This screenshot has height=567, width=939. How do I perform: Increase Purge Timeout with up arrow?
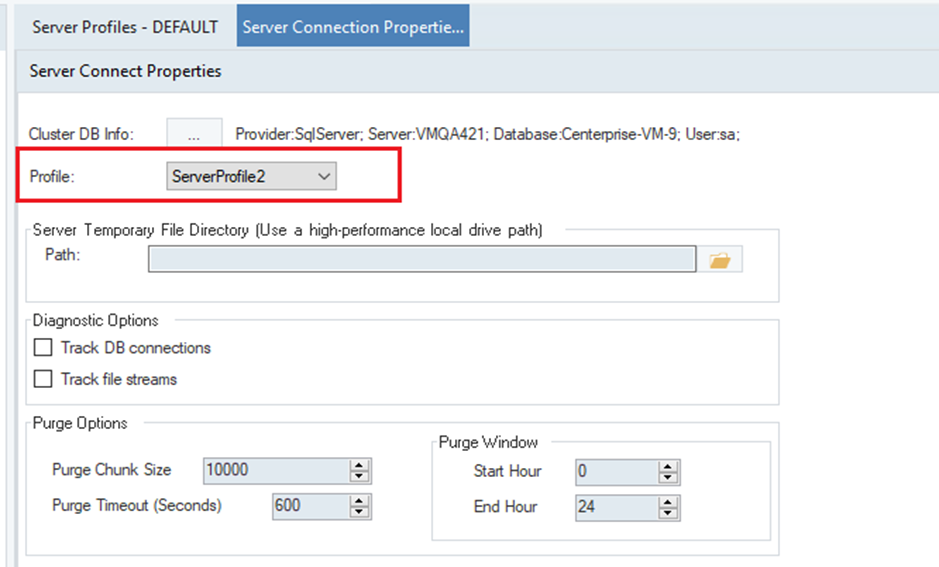coord(360,501)
